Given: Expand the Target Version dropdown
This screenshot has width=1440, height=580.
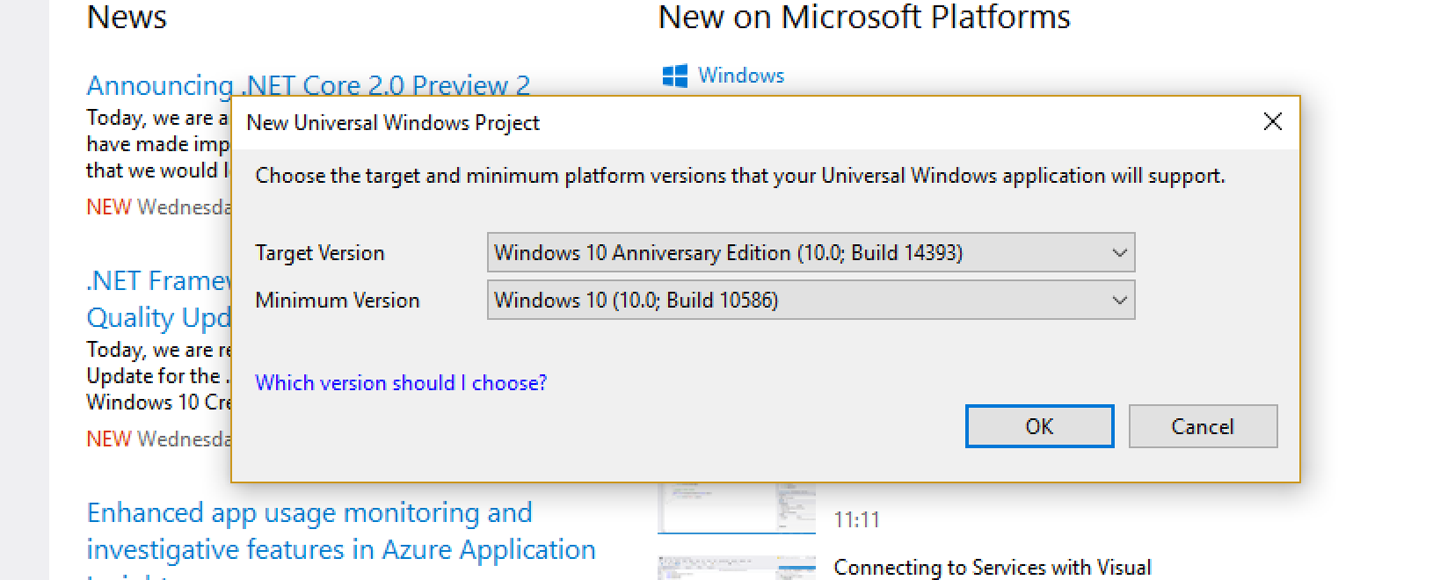Looking at the screenshot, I should [1119, 253].
